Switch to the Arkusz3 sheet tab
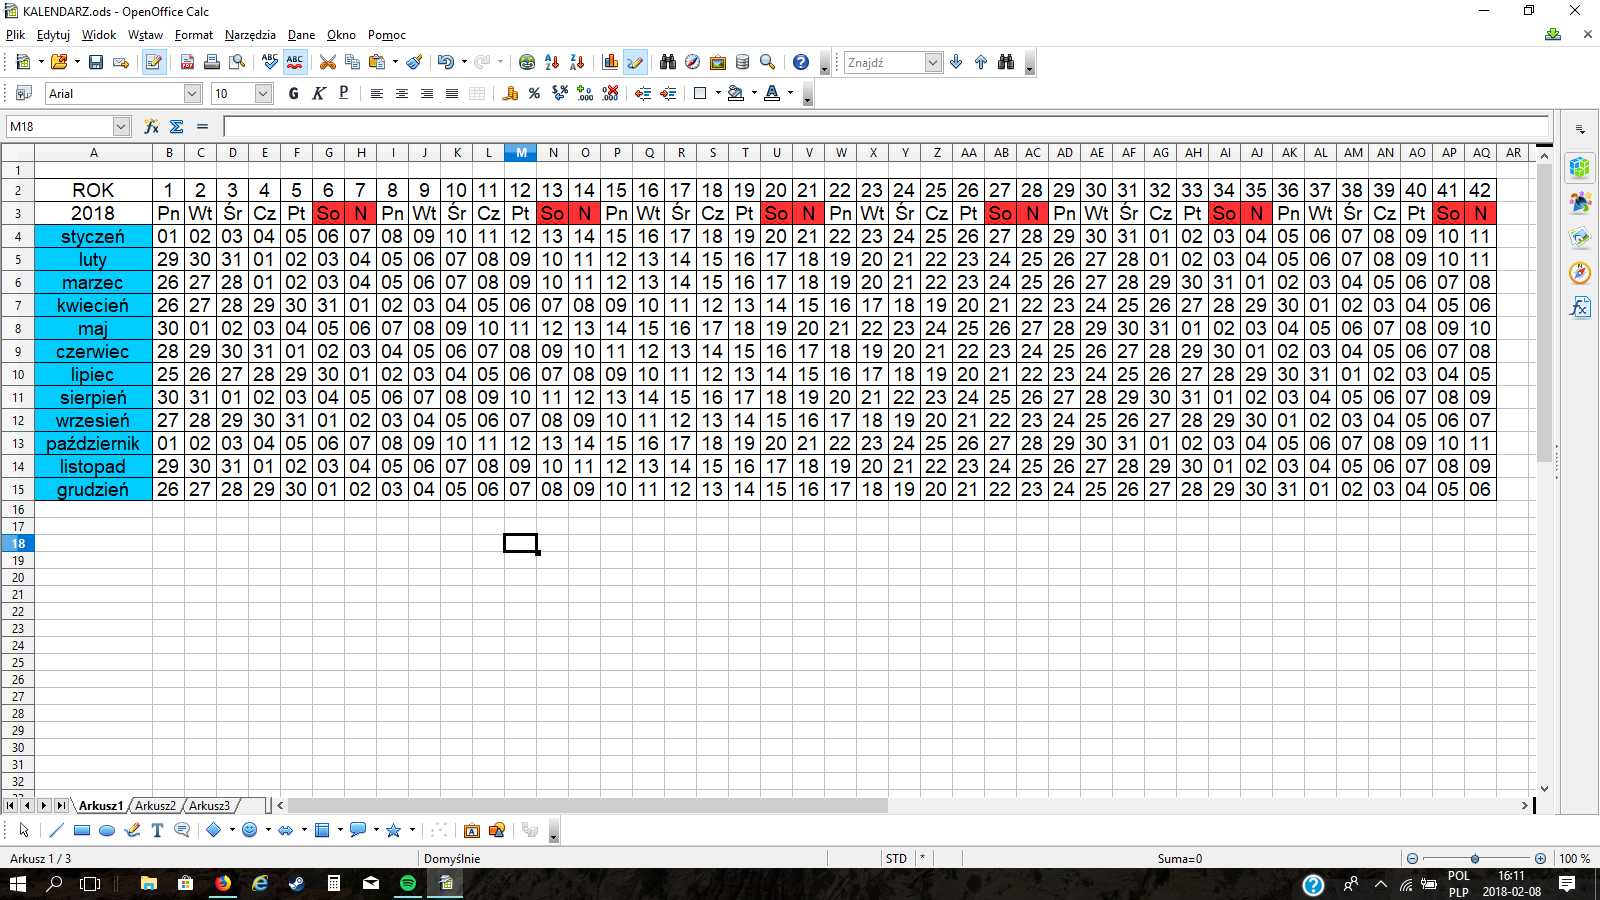The width and height of the screenshot is (1600, 900). pos(209,805)
